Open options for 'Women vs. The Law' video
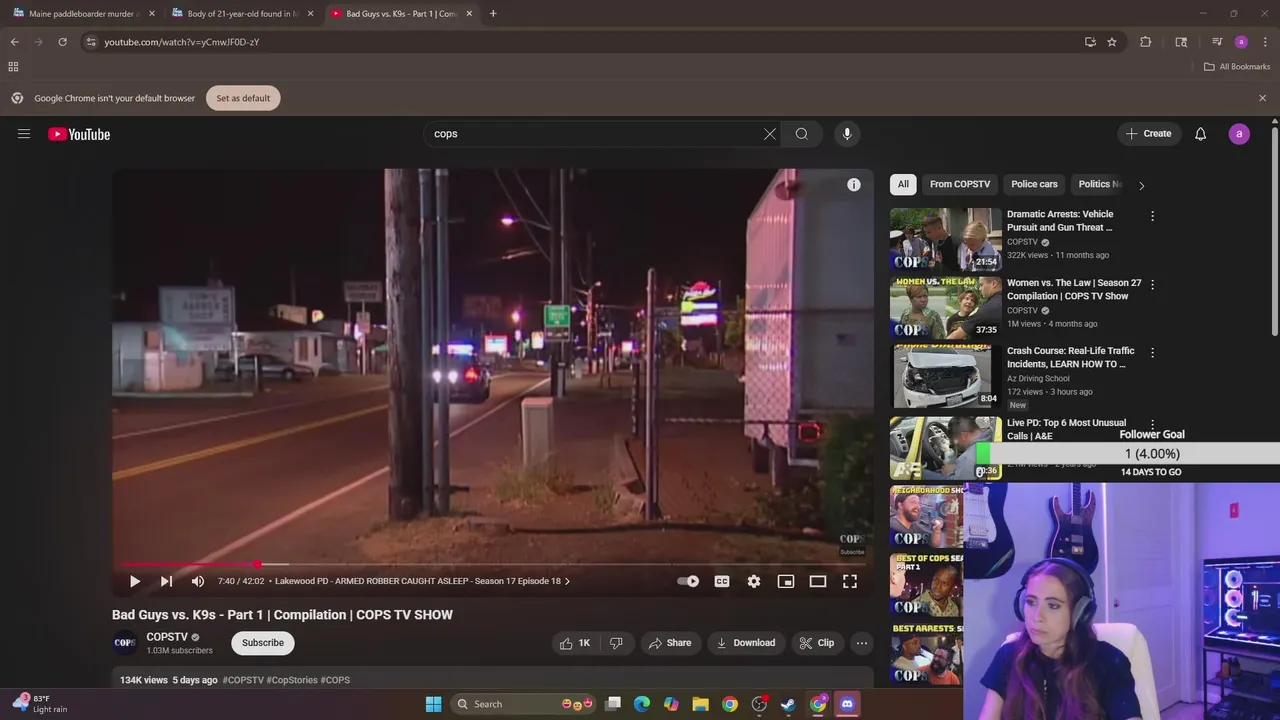 (x=1152, y=284)
